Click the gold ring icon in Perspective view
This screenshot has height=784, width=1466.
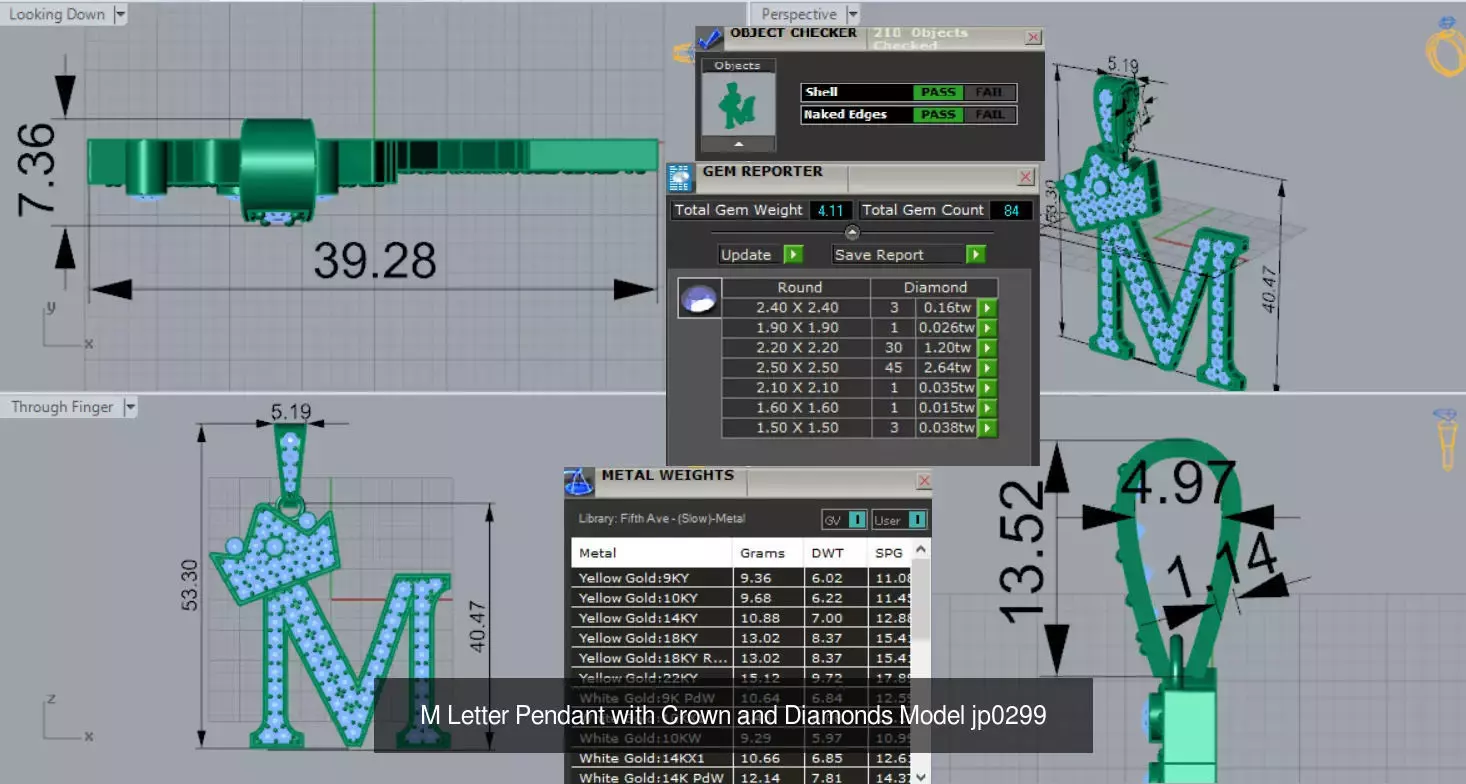(1445, 46)
